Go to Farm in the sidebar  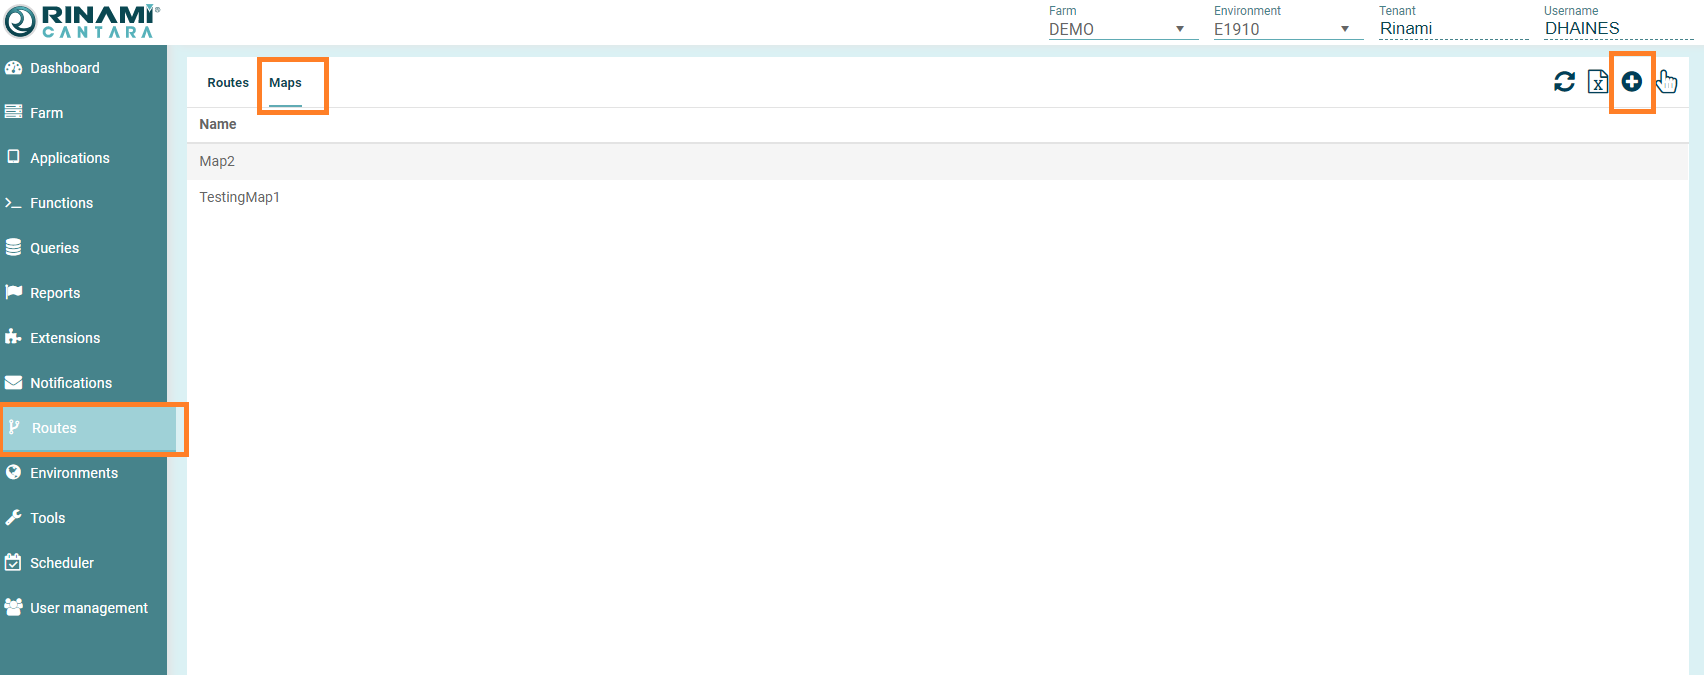tap(46, 113)
